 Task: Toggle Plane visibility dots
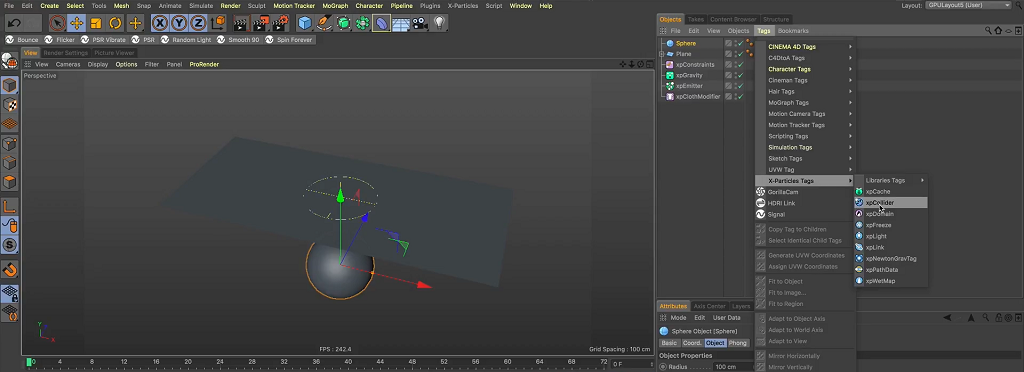(x=735, y=54)
